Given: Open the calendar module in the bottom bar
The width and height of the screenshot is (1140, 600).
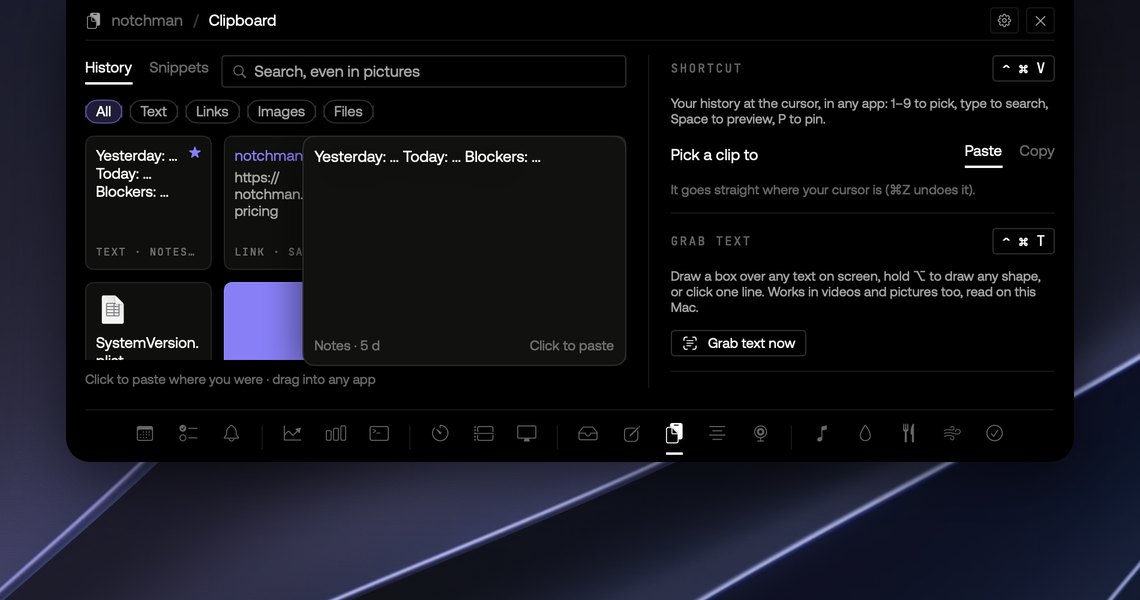Looking at the screenshot, I should click(x=145, y=433).
